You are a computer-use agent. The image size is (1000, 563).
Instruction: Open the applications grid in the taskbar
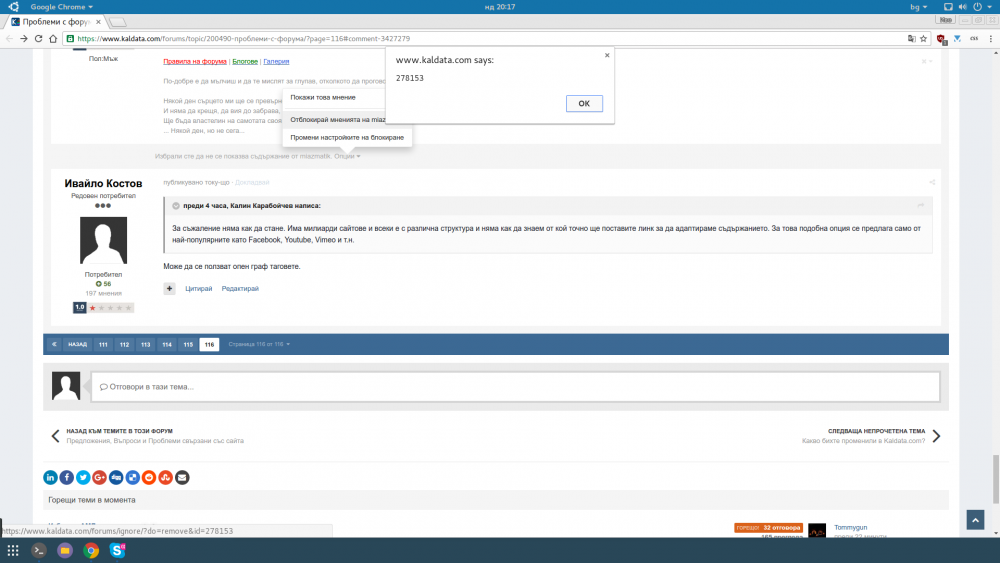[13, 550]
